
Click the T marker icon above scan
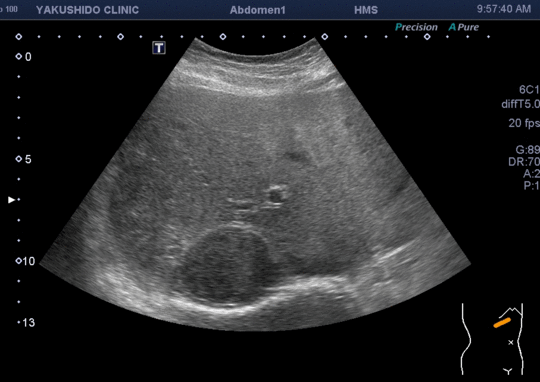(159, 48)
